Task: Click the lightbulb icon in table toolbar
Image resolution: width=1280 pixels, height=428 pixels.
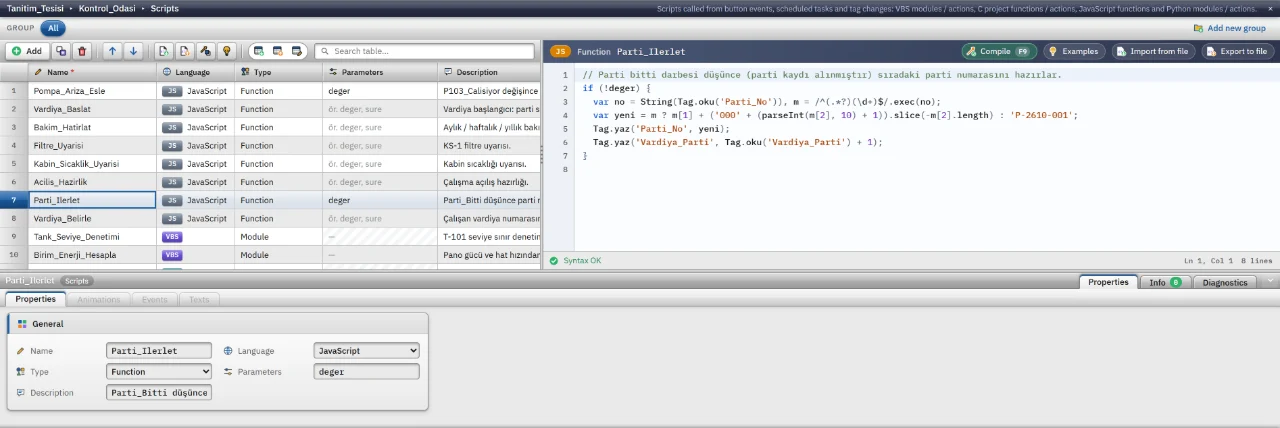Action: pos(226,50)
